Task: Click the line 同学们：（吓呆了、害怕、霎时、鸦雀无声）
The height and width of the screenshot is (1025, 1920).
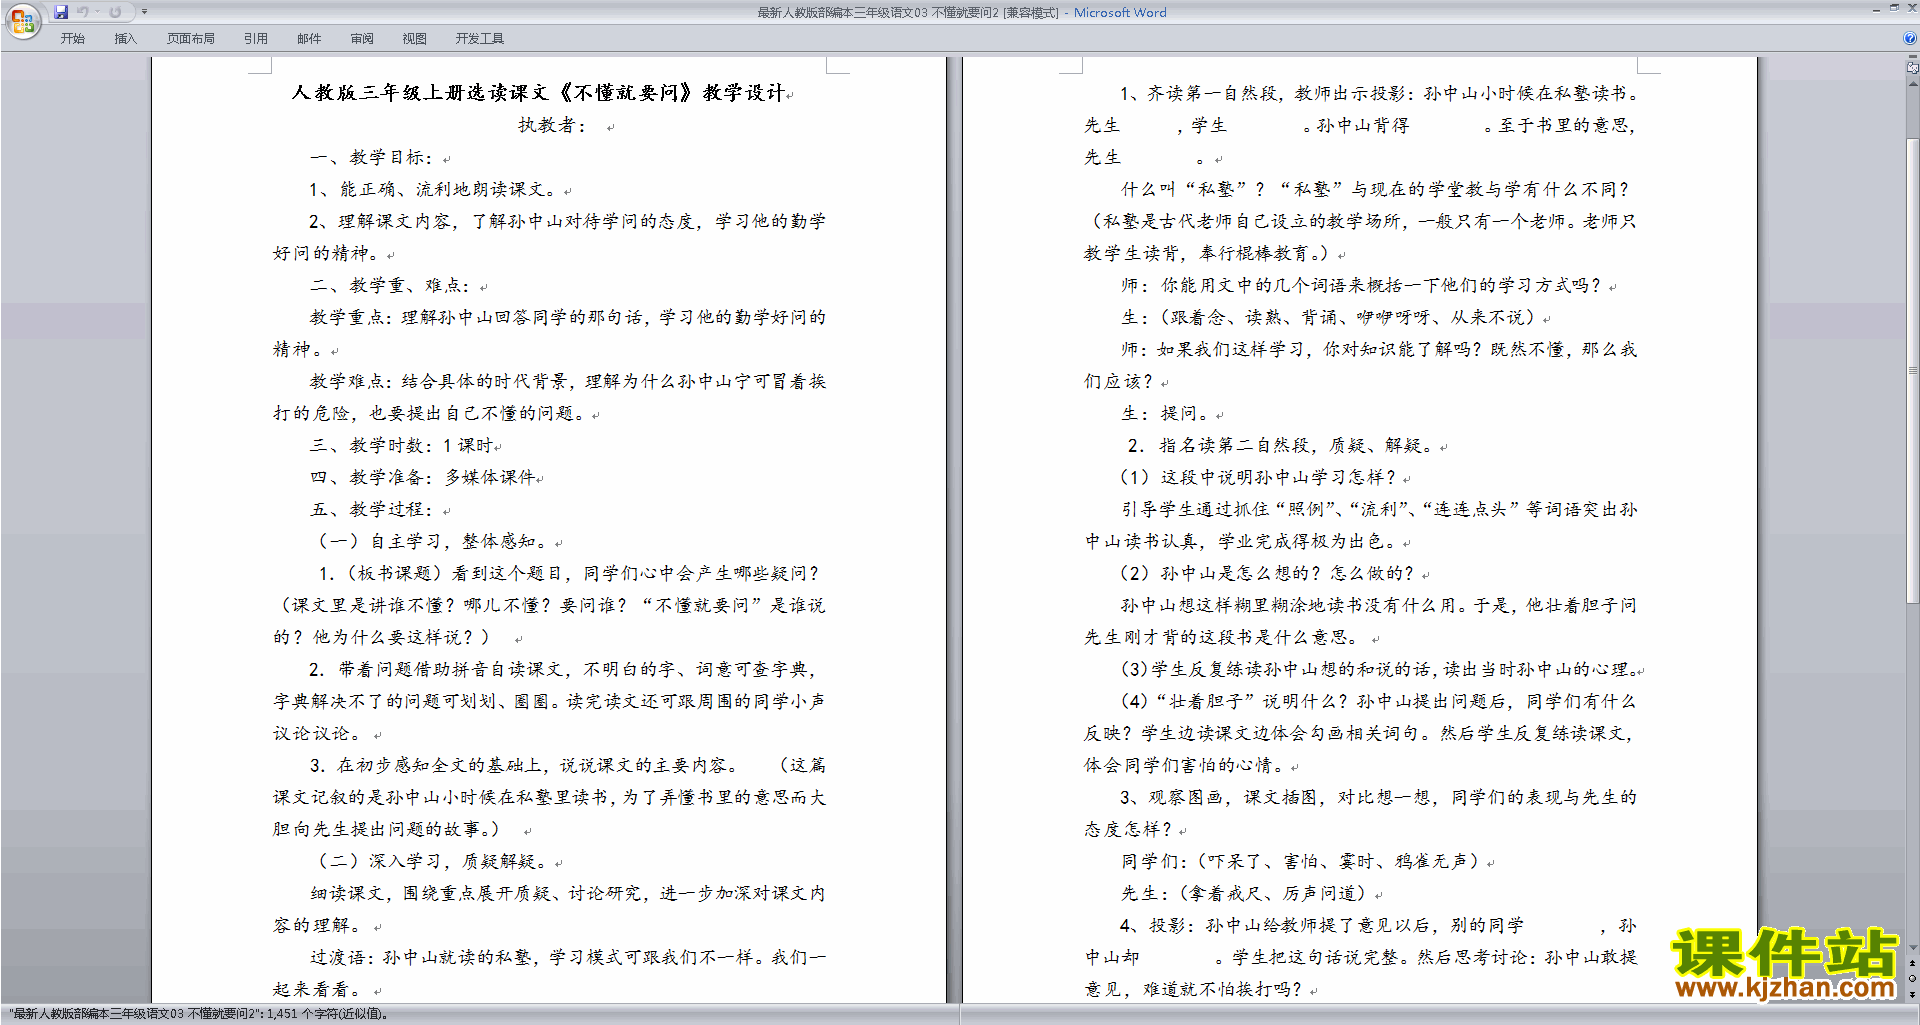Action: (x=1301, y=861)
